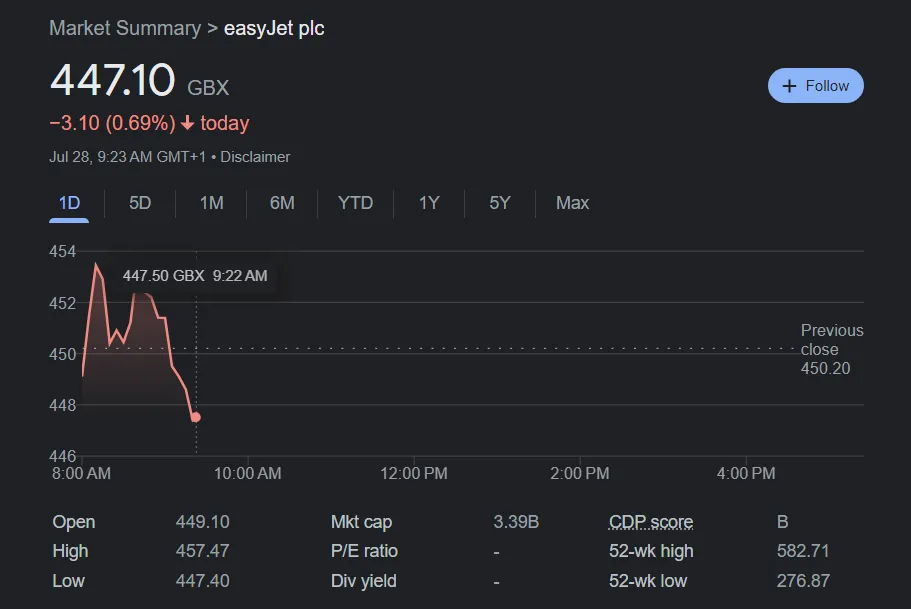Click the P/E ratio label
The height and width of the screenshot is (609, 911).
click(364, 551)
